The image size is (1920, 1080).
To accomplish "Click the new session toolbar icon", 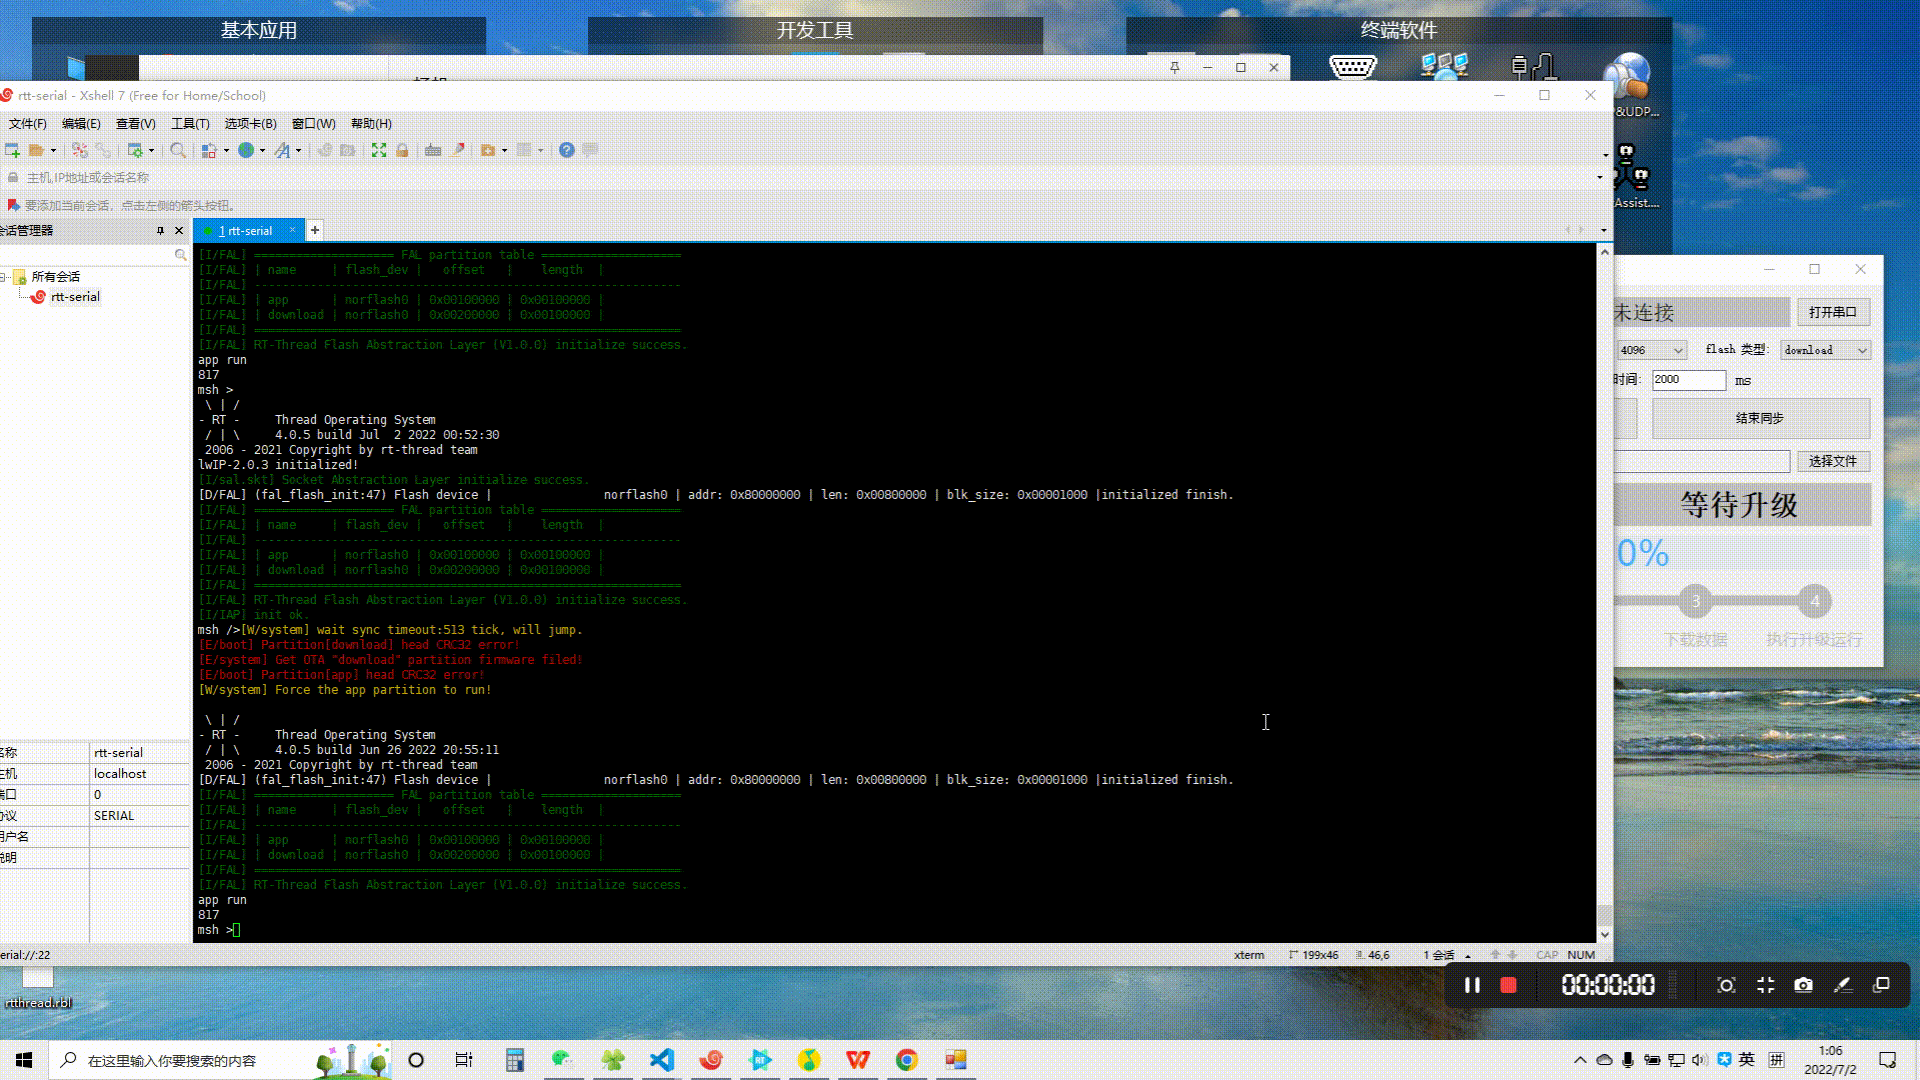I will point(12,150).
